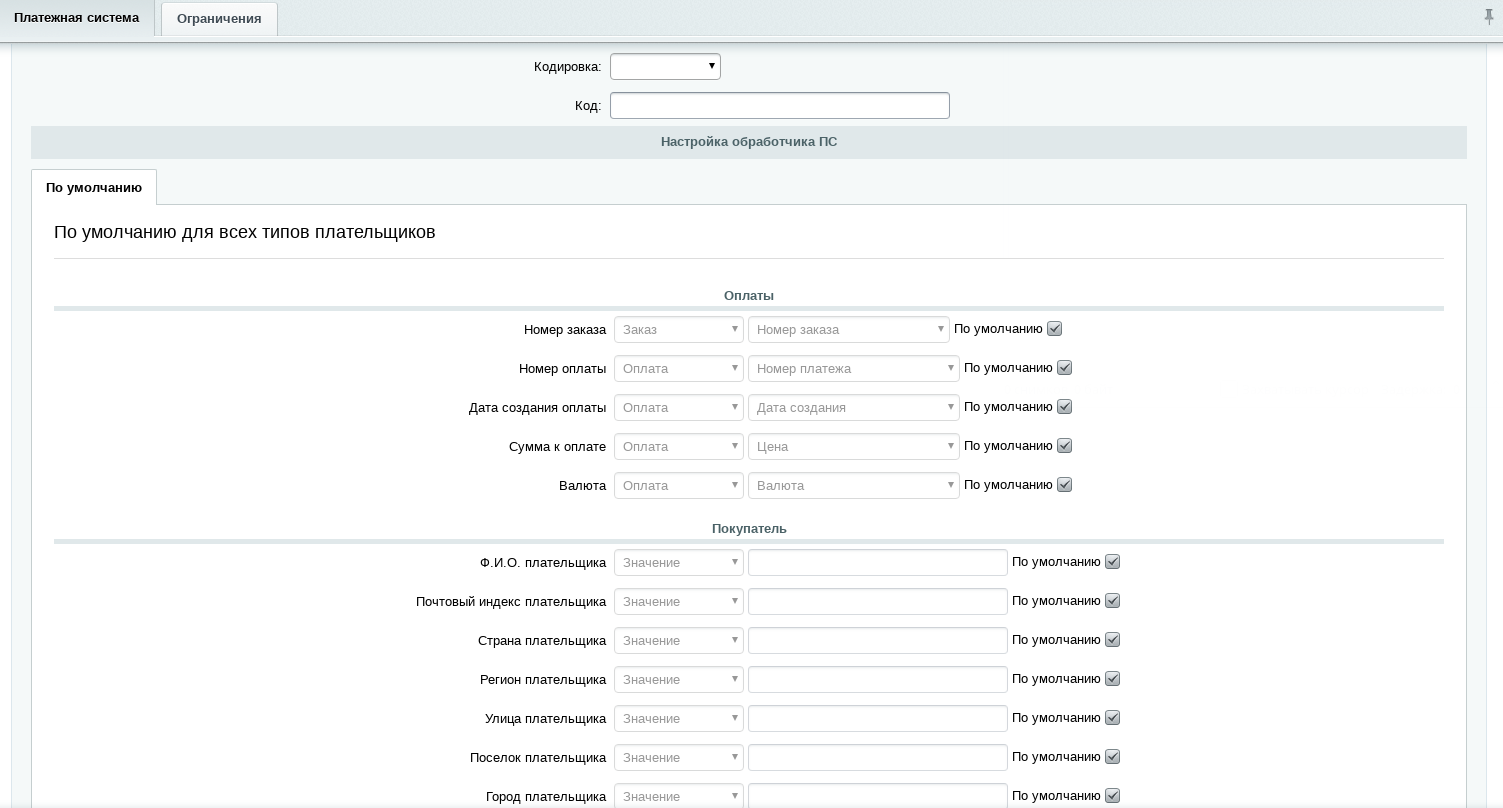Toggle По умолчанию for Город плательщика
The width and height of the screenshot is (1503, 808).
tap(1113, 796)
